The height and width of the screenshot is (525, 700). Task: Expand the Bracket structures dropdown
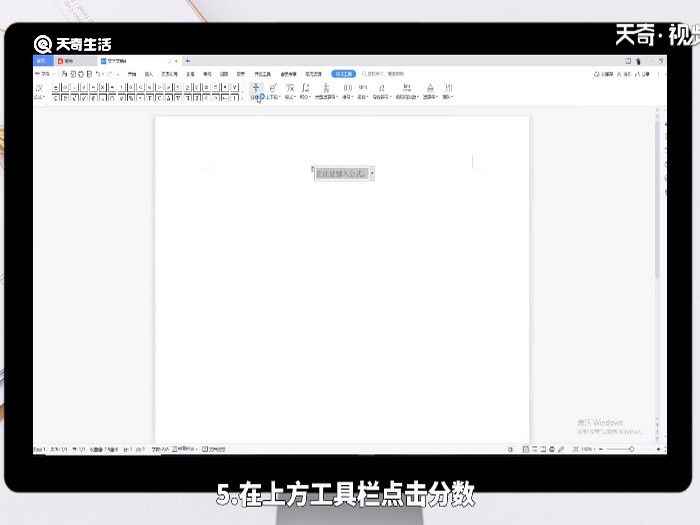pos(348,91)
